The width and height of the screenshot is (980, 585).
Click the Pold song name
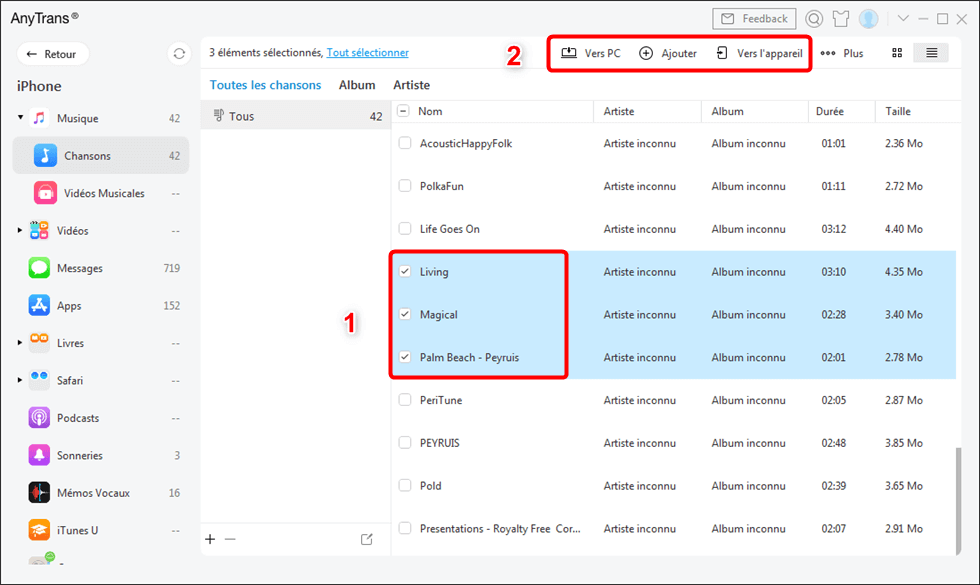click(x=431, y=486)
